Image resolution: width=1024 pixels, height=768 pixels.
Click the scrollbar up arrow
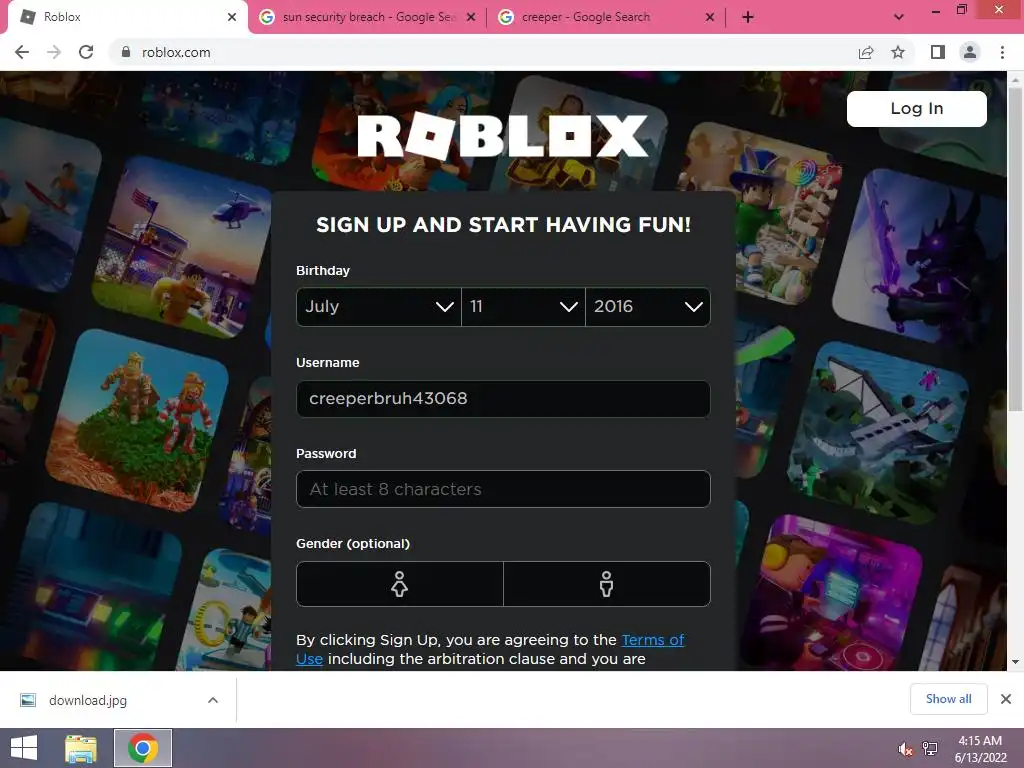click(1015, 79)
